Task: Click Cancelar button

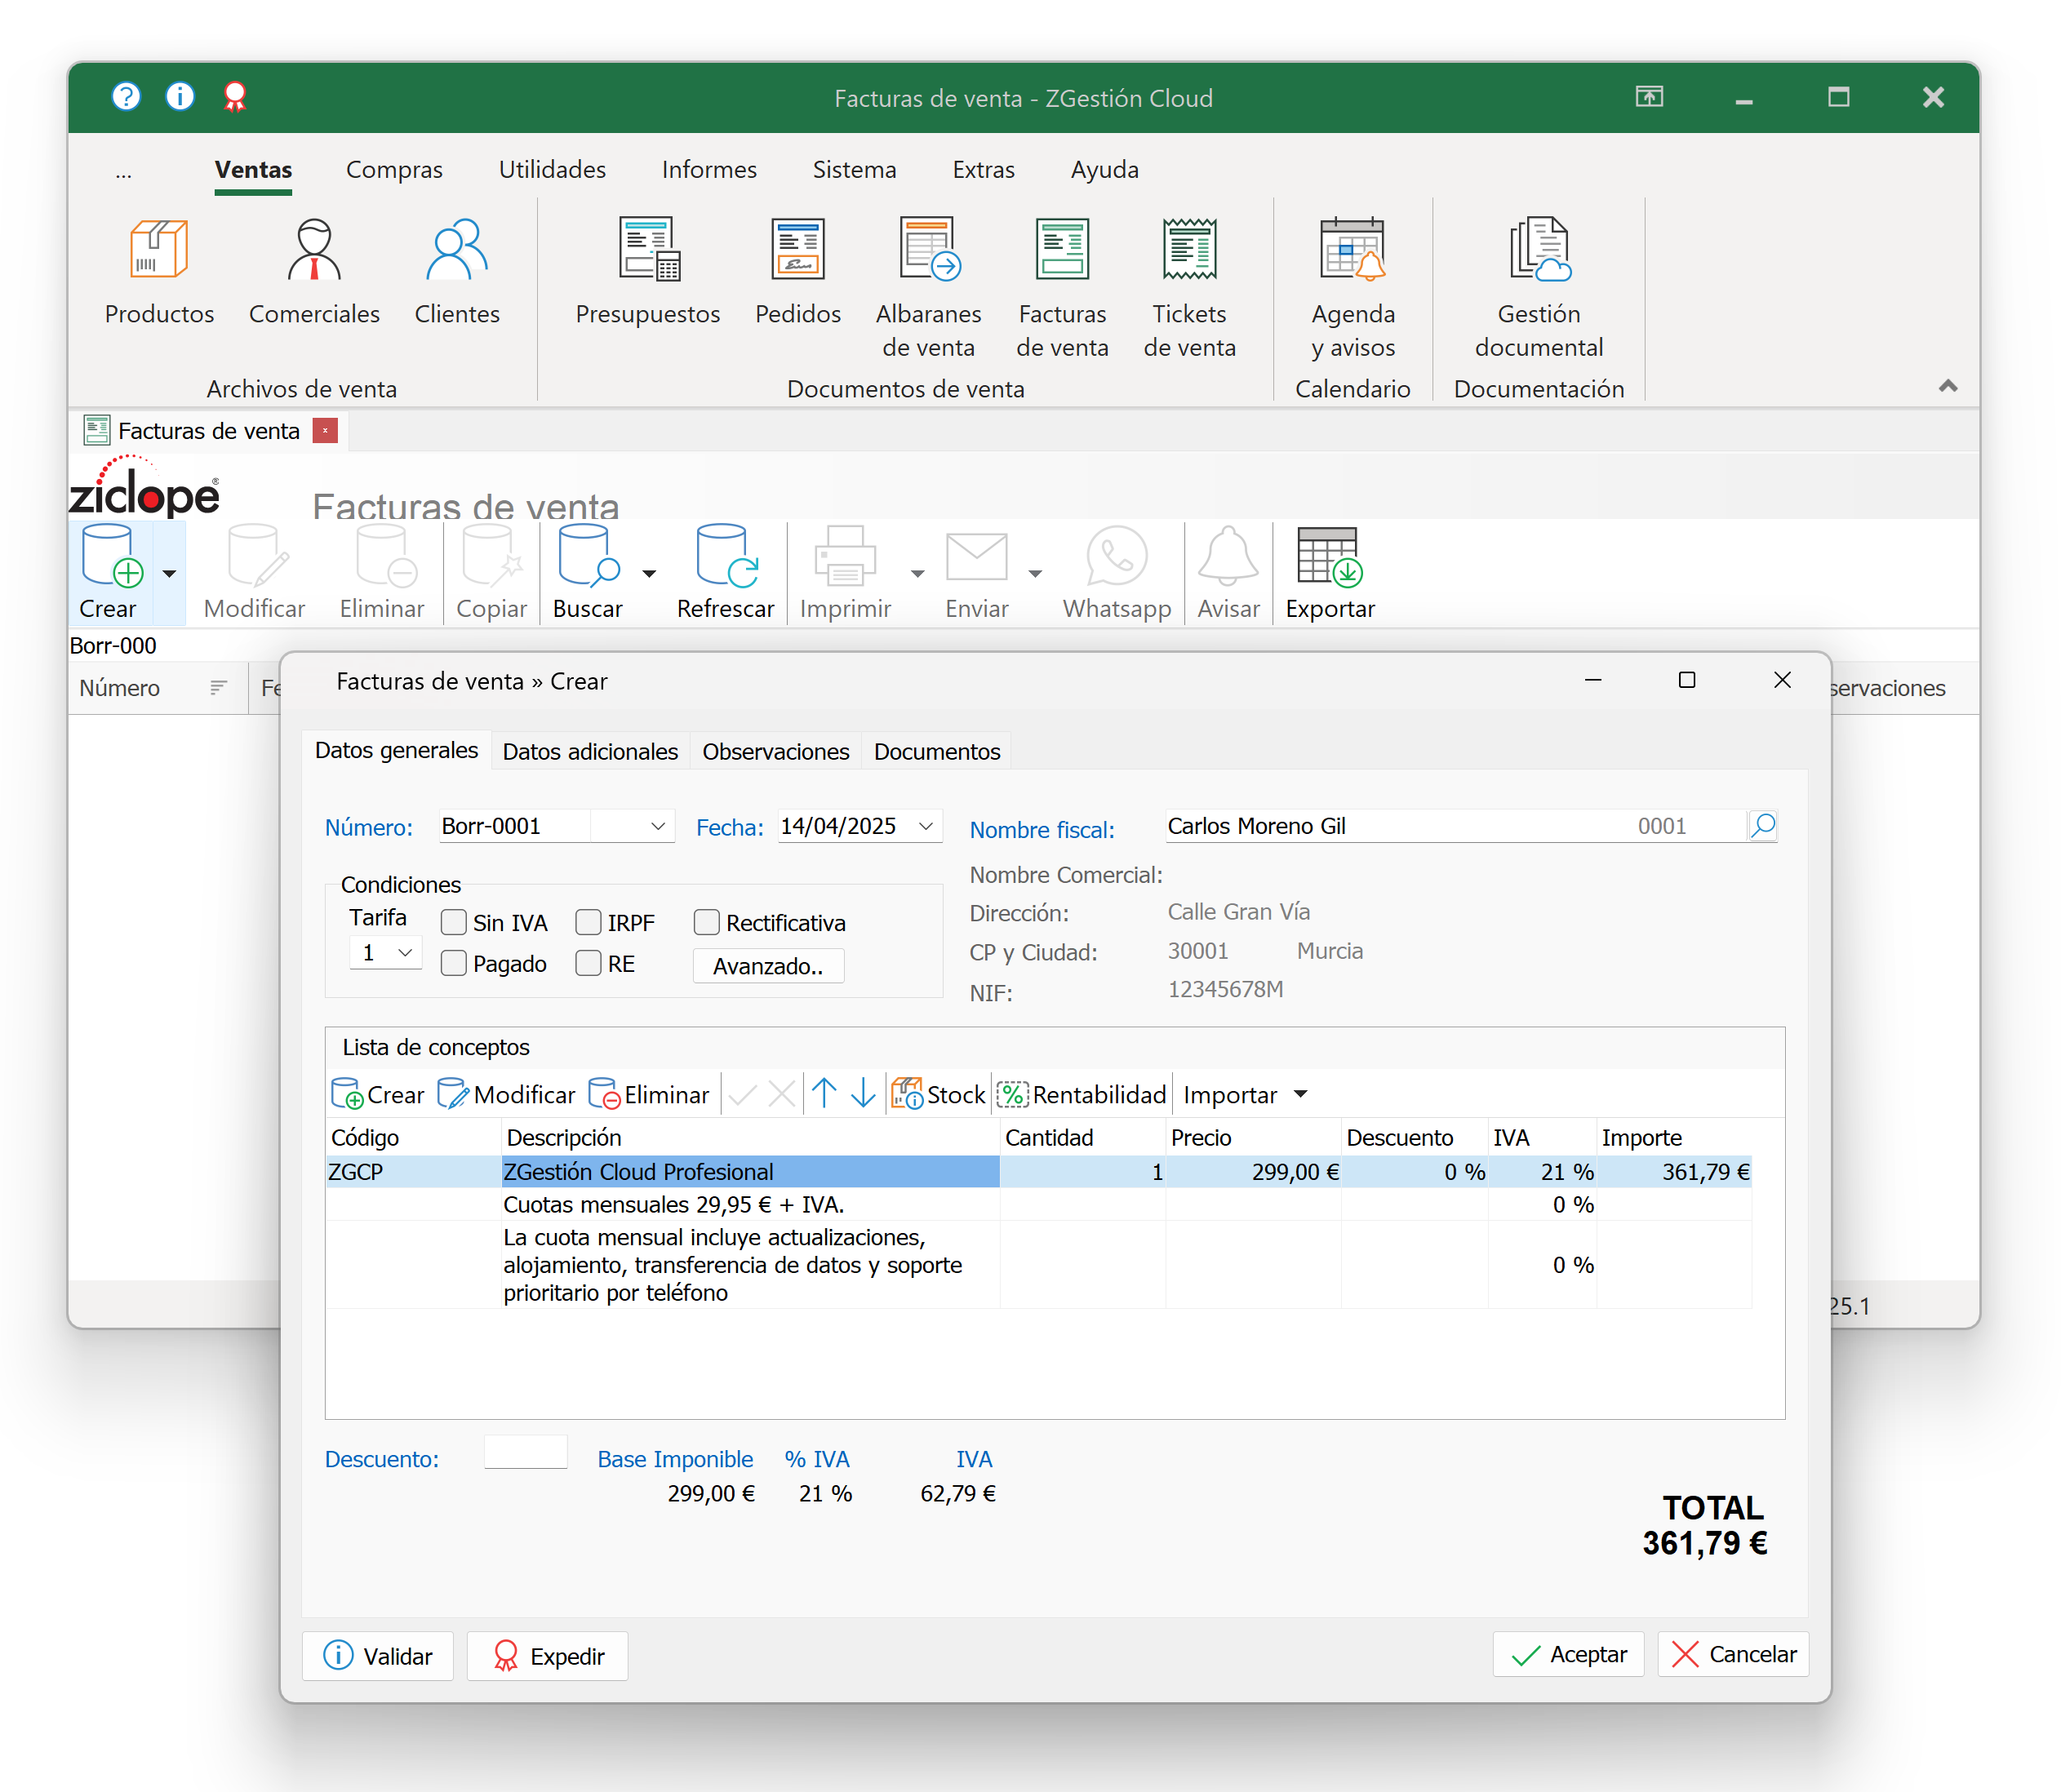Action: click(x=1733, y=1654)
